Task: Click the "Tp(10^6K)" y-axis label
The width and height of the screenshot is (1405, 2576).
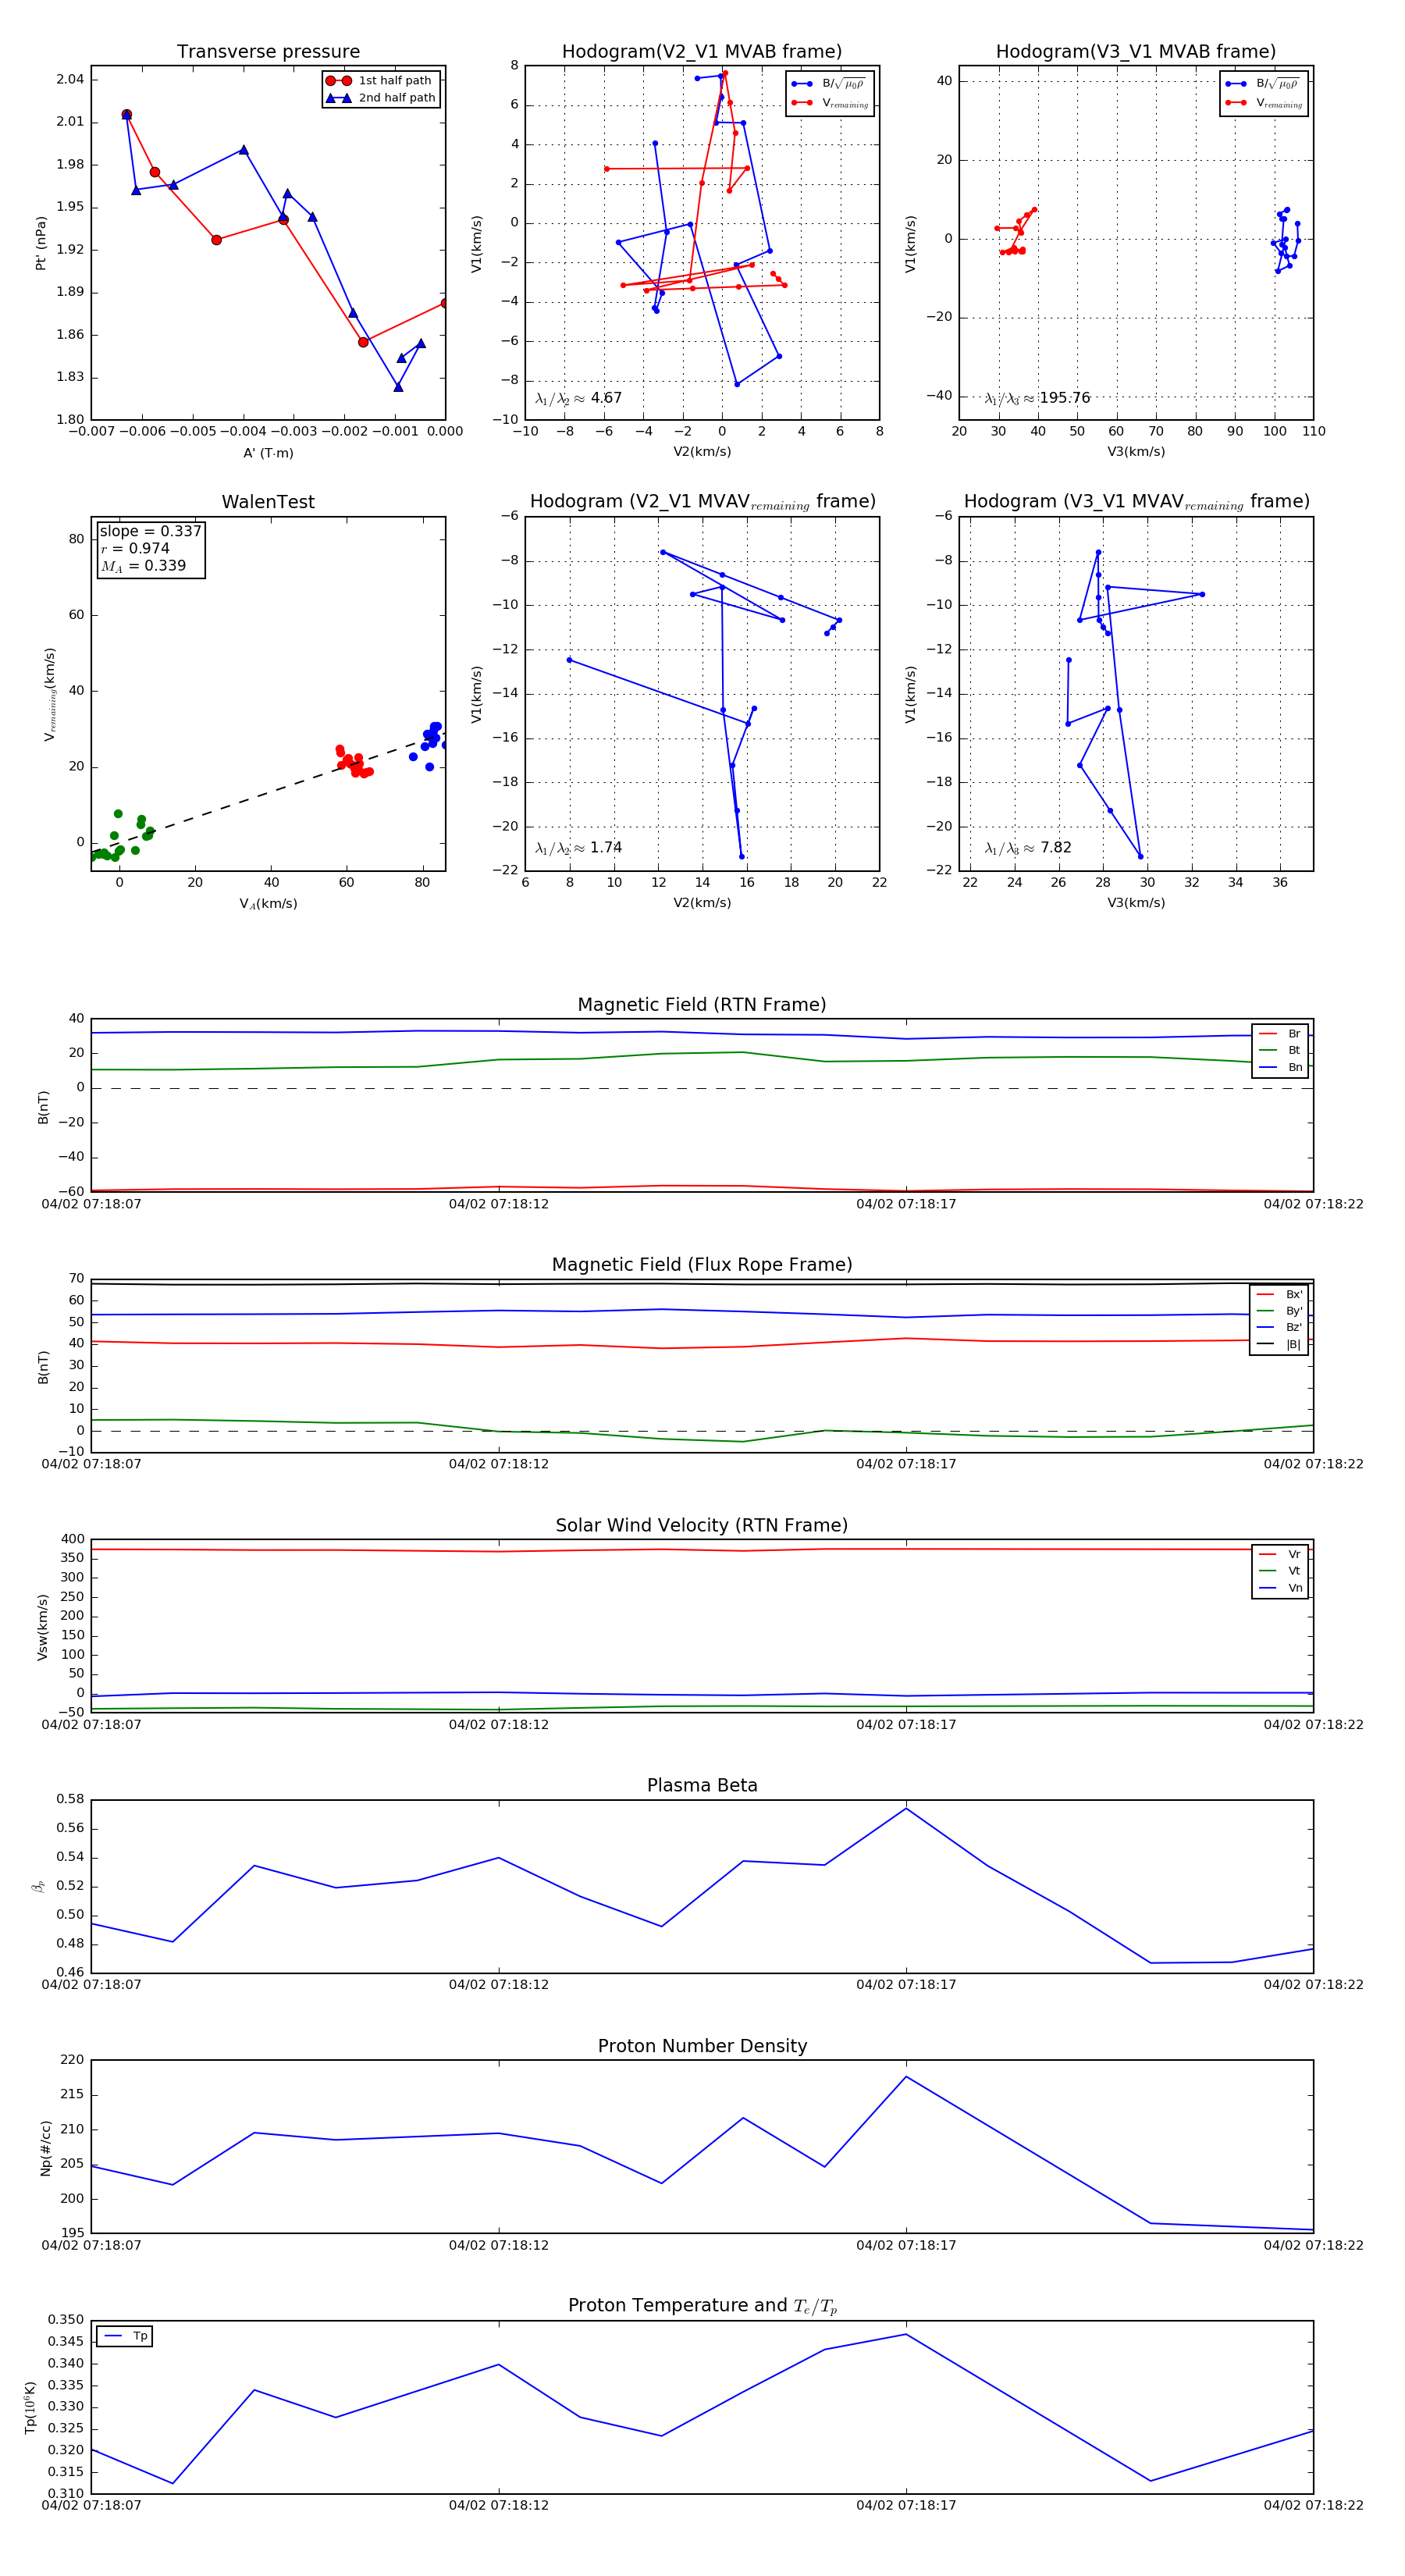Action: (30, 2408)
